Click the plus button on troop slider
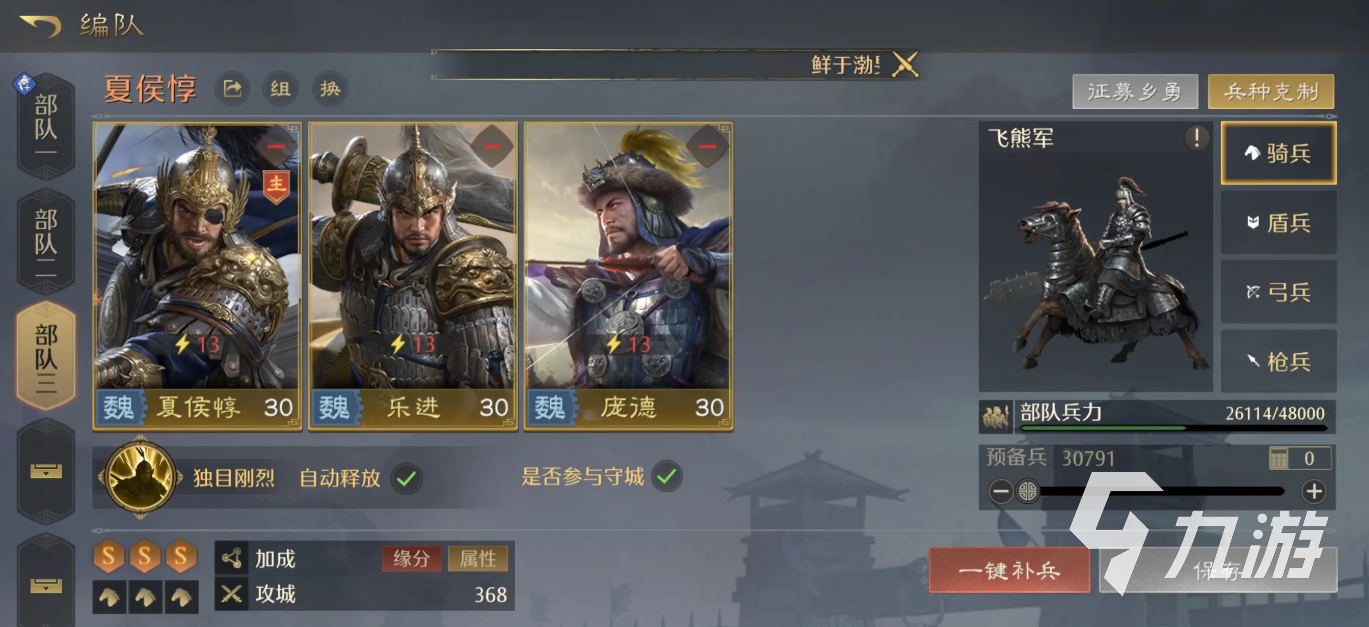 (x=1314, y=491)
